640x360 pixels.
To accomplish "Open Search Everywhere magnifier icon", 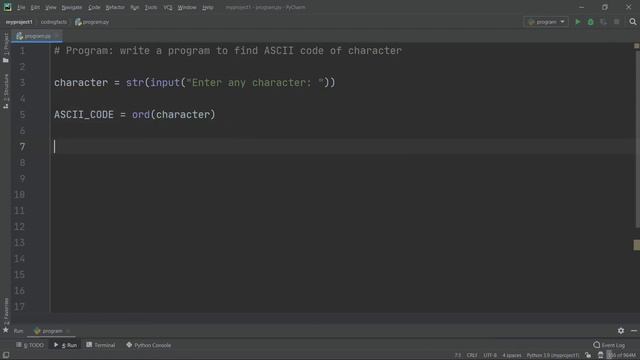I will (633, 22).
